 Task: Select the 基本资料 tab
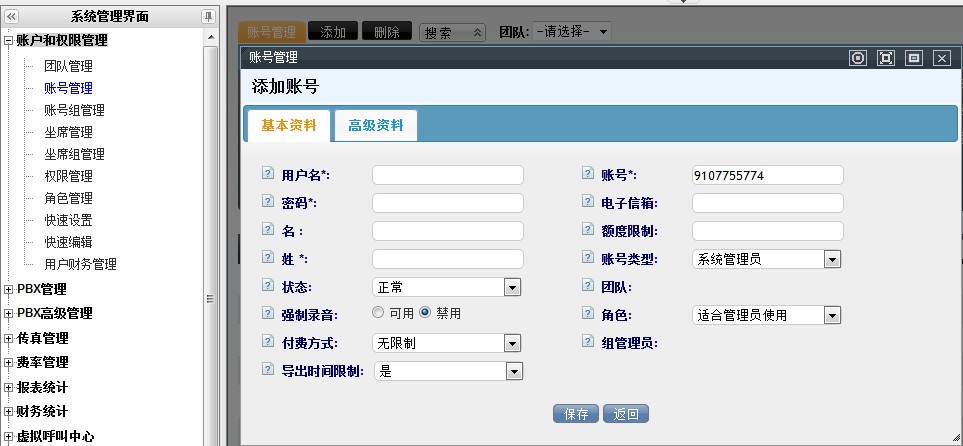289,126
